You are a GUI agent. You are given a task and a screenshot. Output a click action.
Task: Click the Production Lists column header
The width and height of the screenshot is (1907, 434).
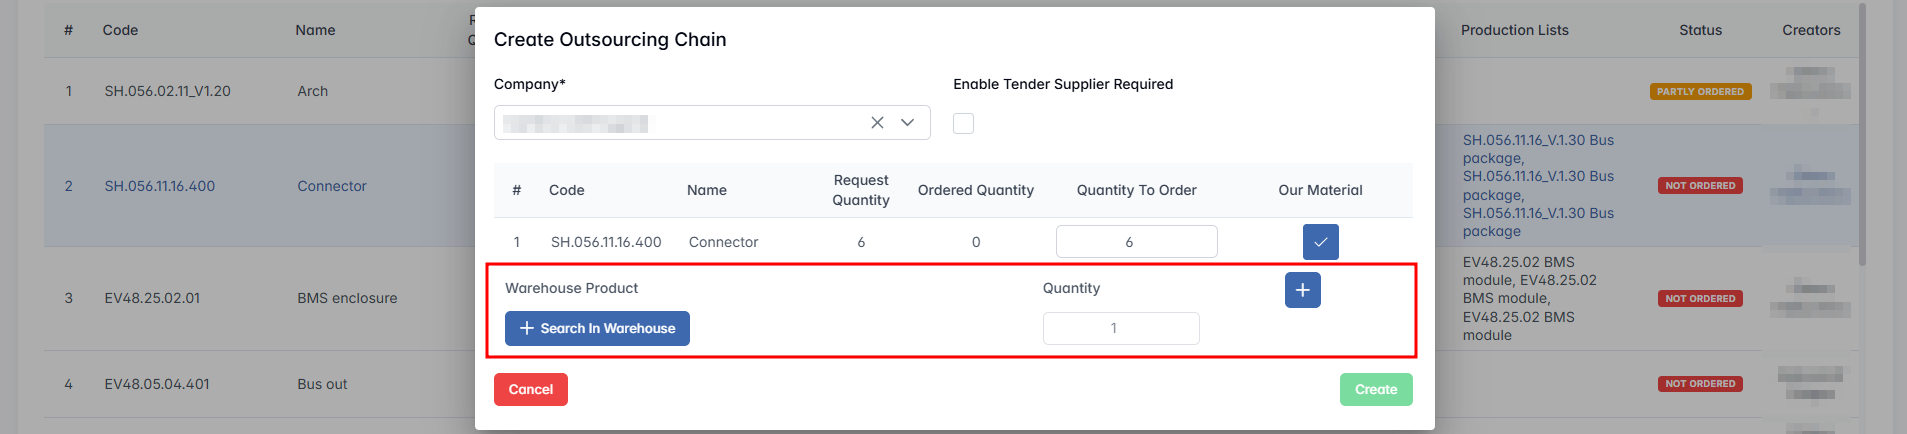point(1514,30)
